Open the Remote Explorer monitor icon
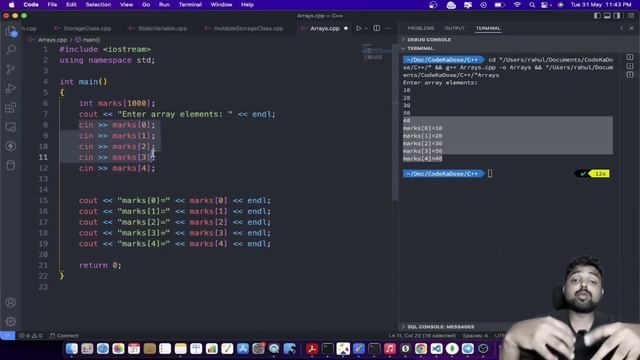Viewport: 640px width, 360px height. pyautogui.click(x=11, y=127)
